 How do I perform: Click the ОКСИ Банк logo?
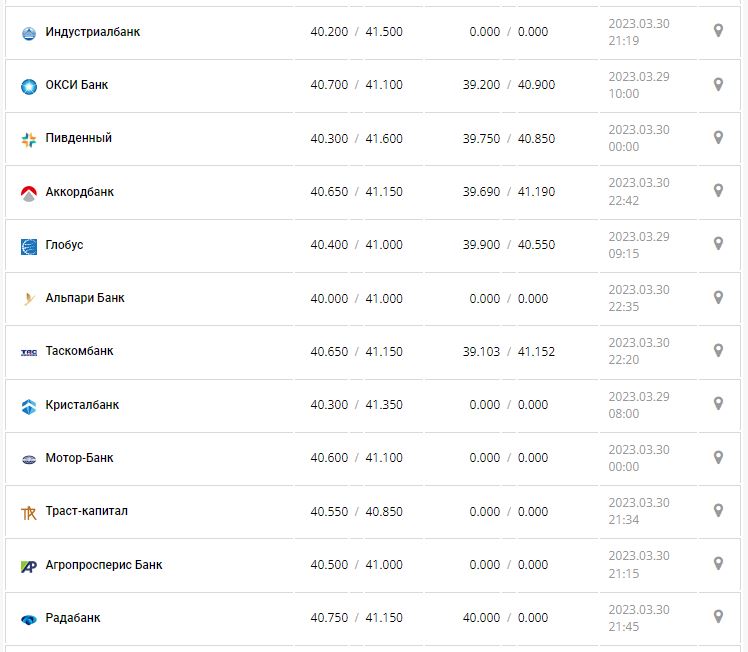[28, 86]
